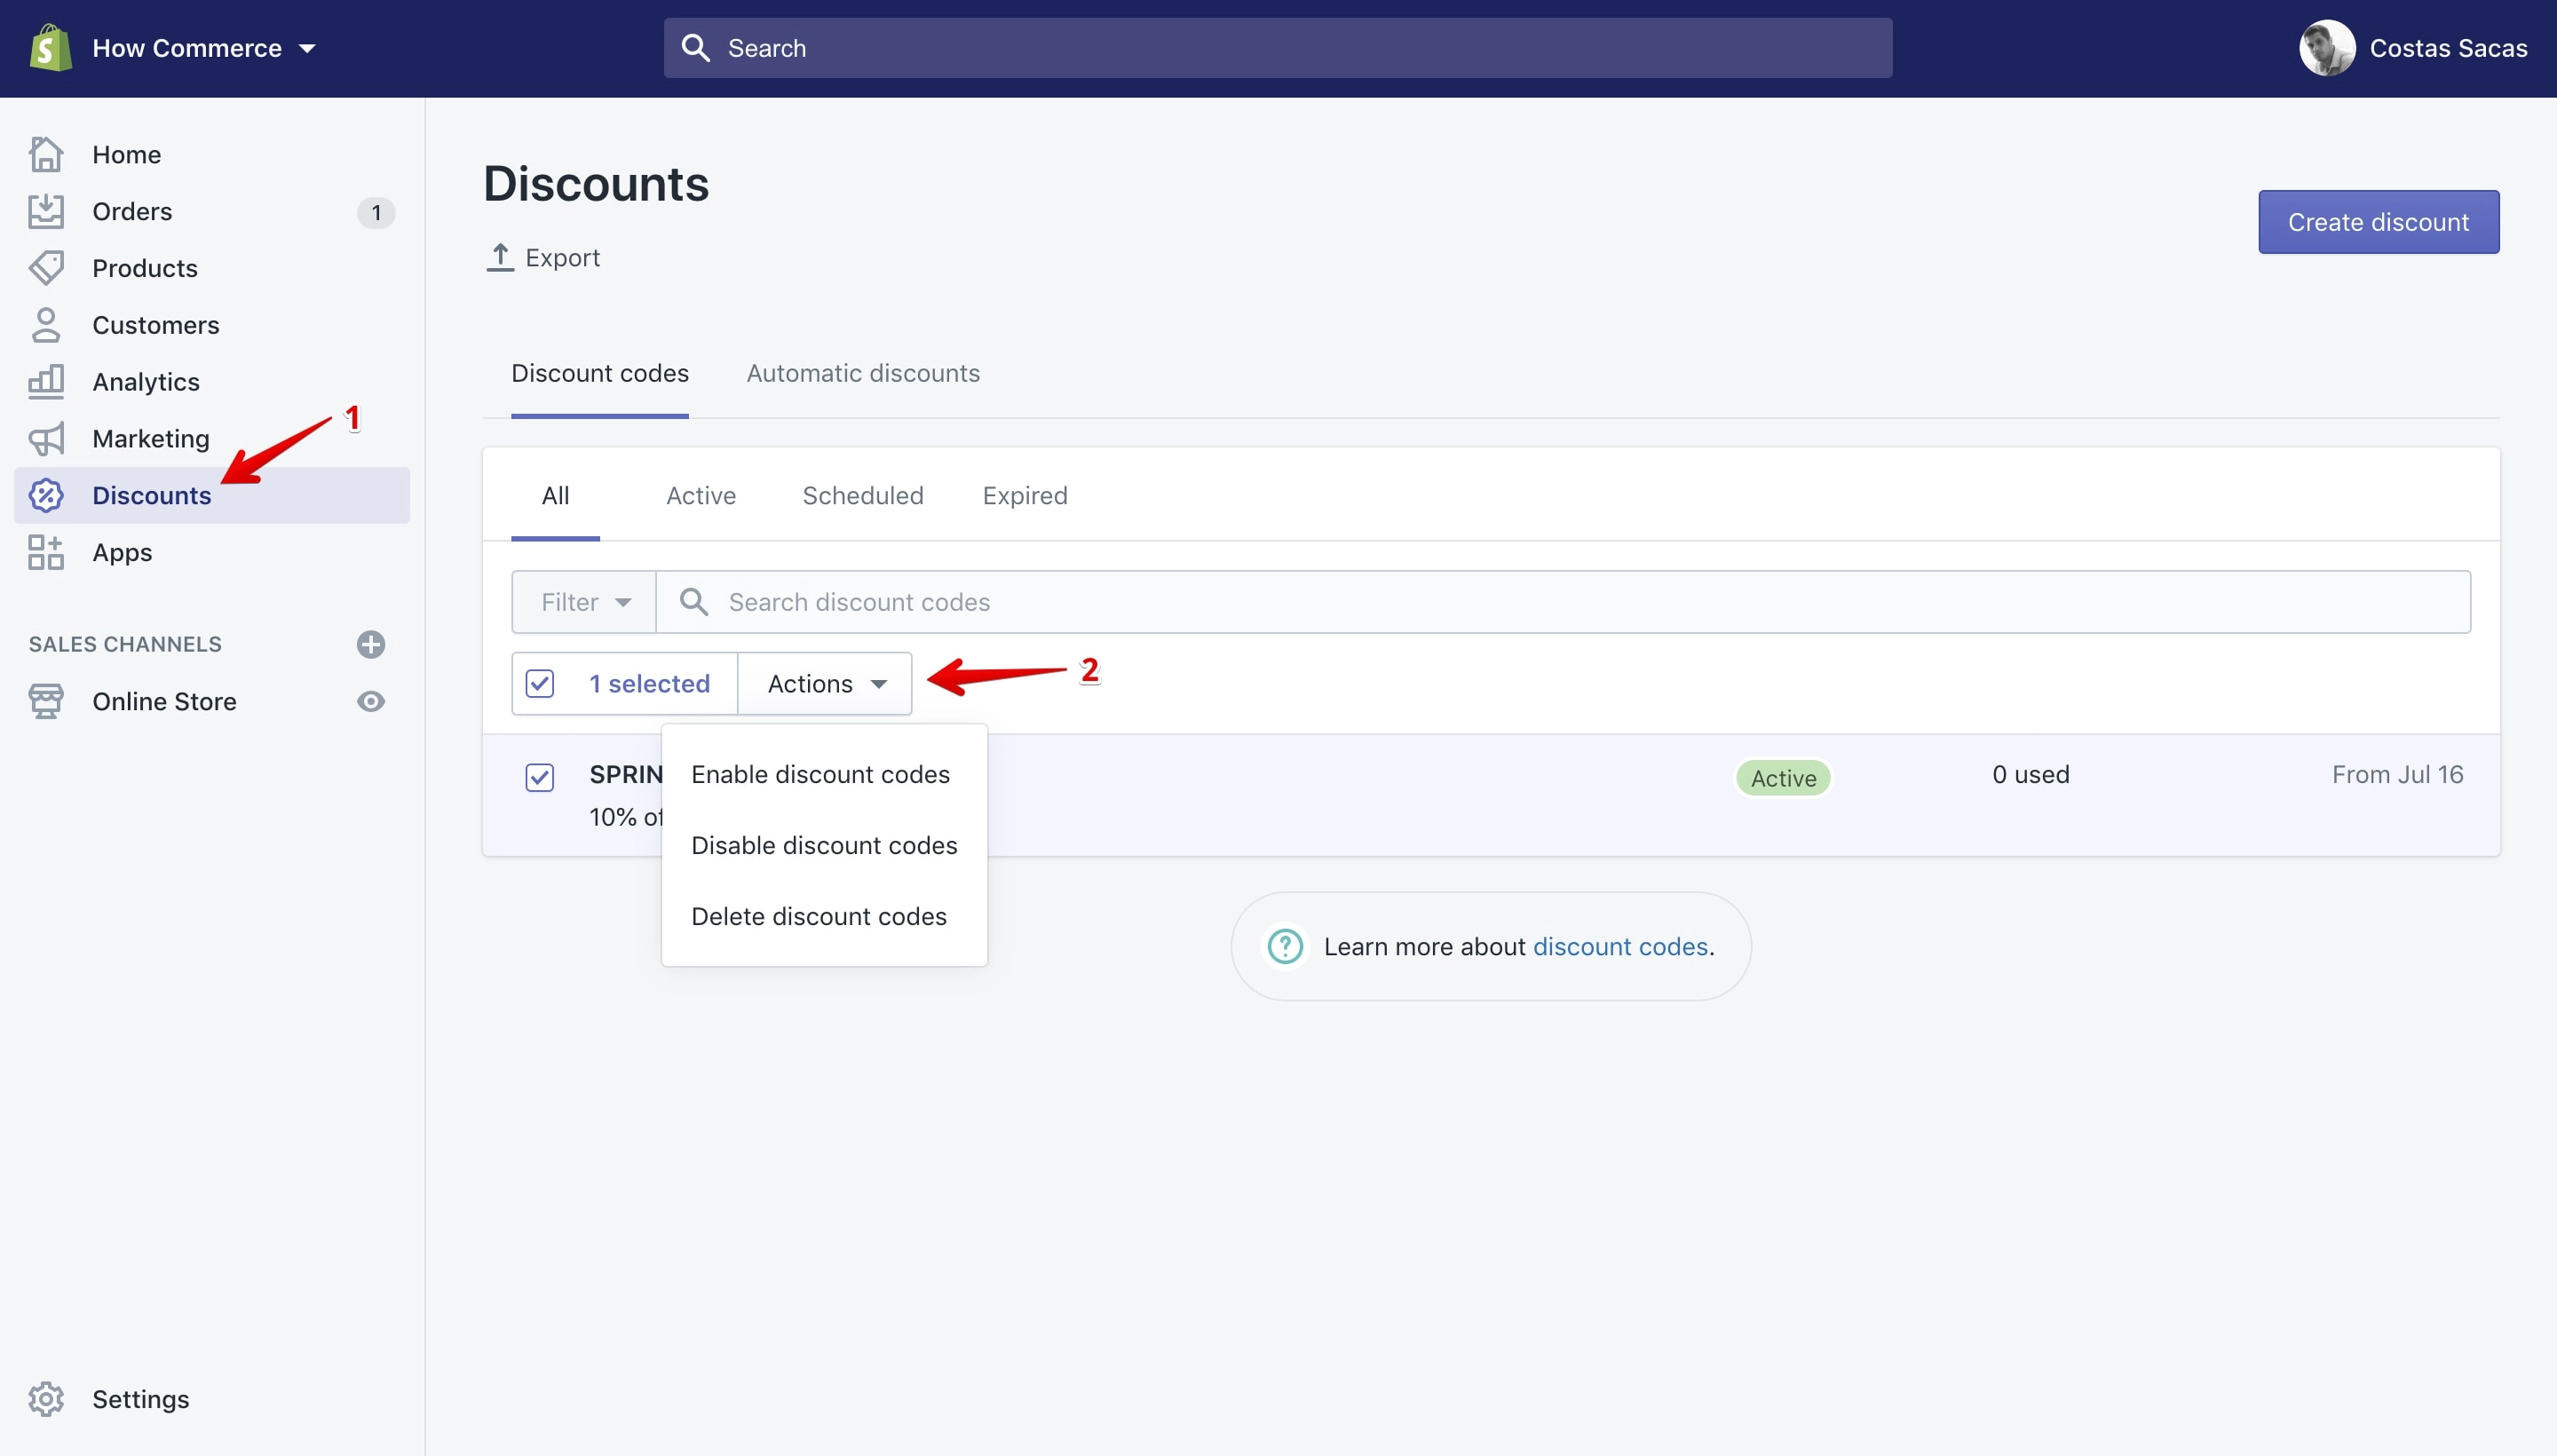
Task: Open the Customers person icon
Action: click(46, 325)
